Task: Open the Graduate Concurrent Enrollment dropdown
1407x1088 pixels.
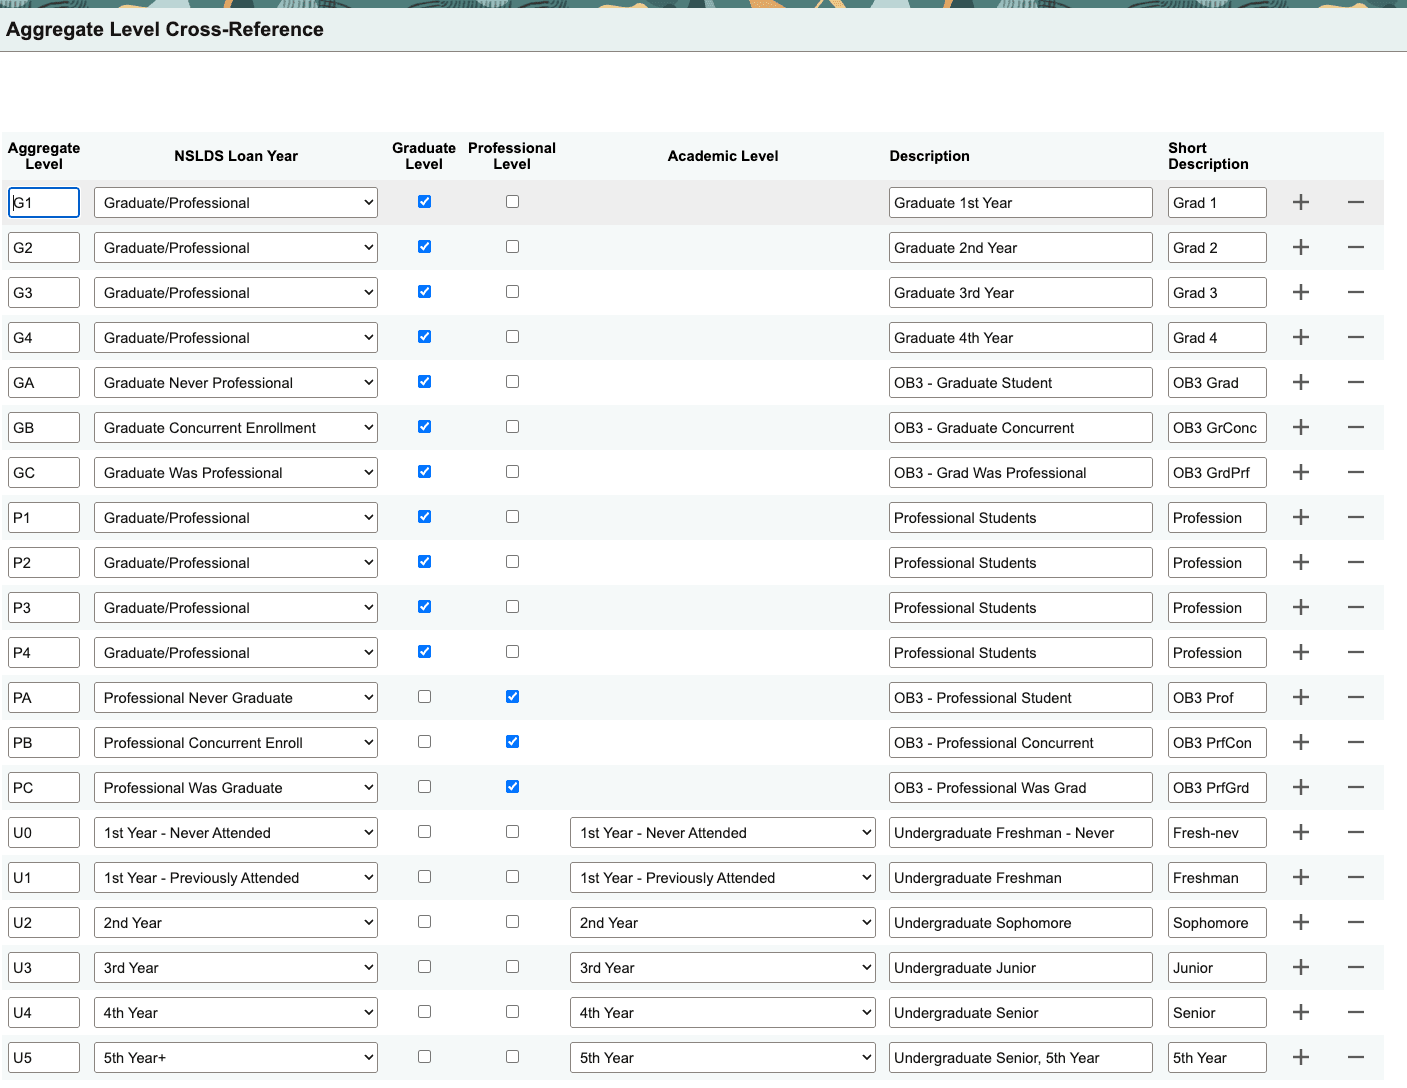Action: click(x=236, y=427)
